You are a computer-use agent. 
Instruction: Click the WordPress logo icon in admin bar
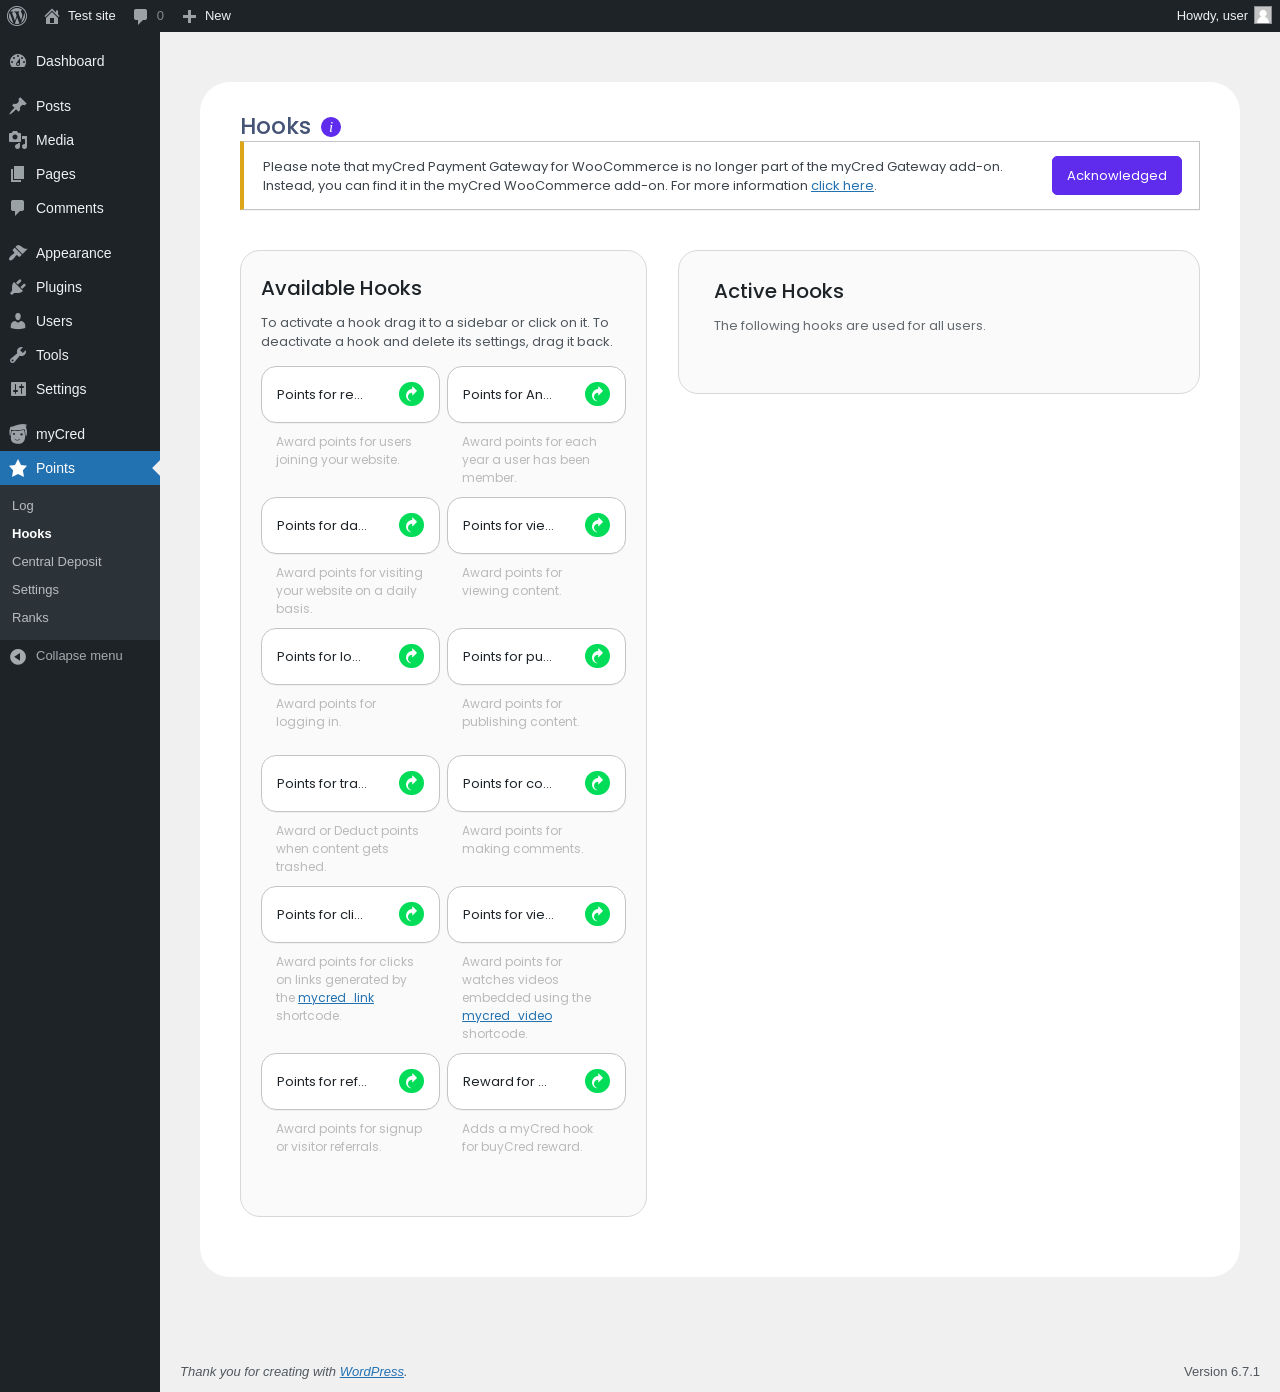[x=17, y=16]
